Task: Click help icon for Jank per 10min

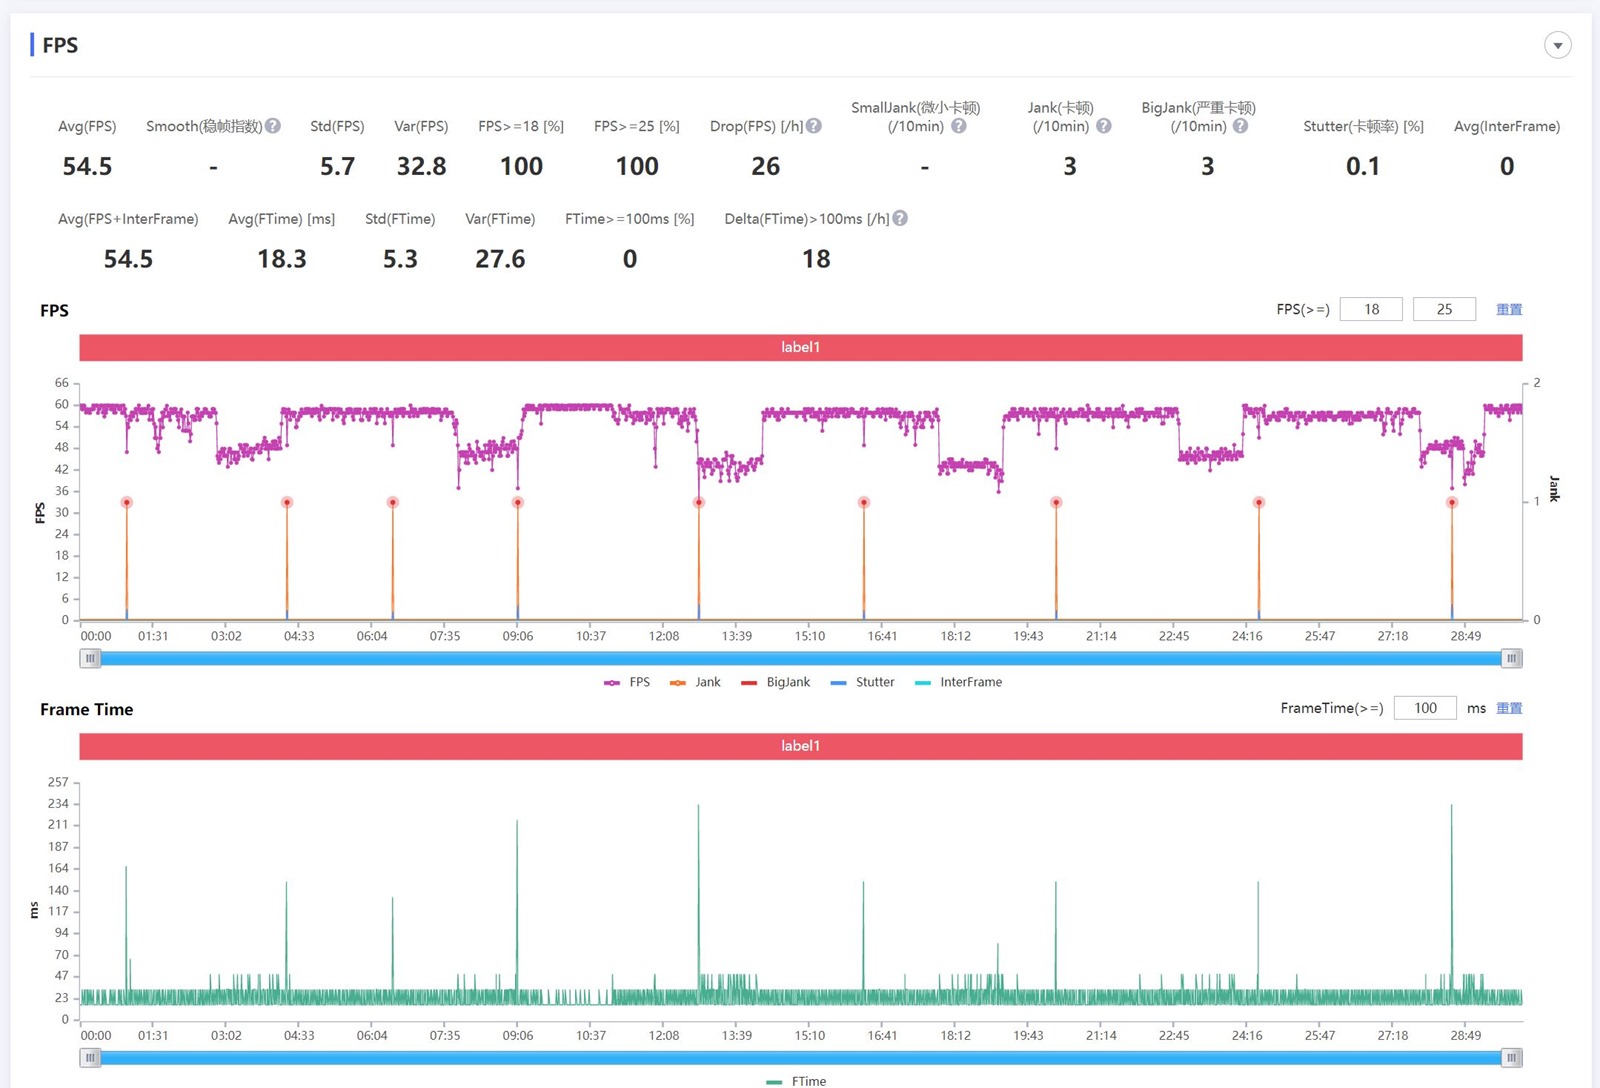Action: pyautogui.click(x=1104, y=126)
